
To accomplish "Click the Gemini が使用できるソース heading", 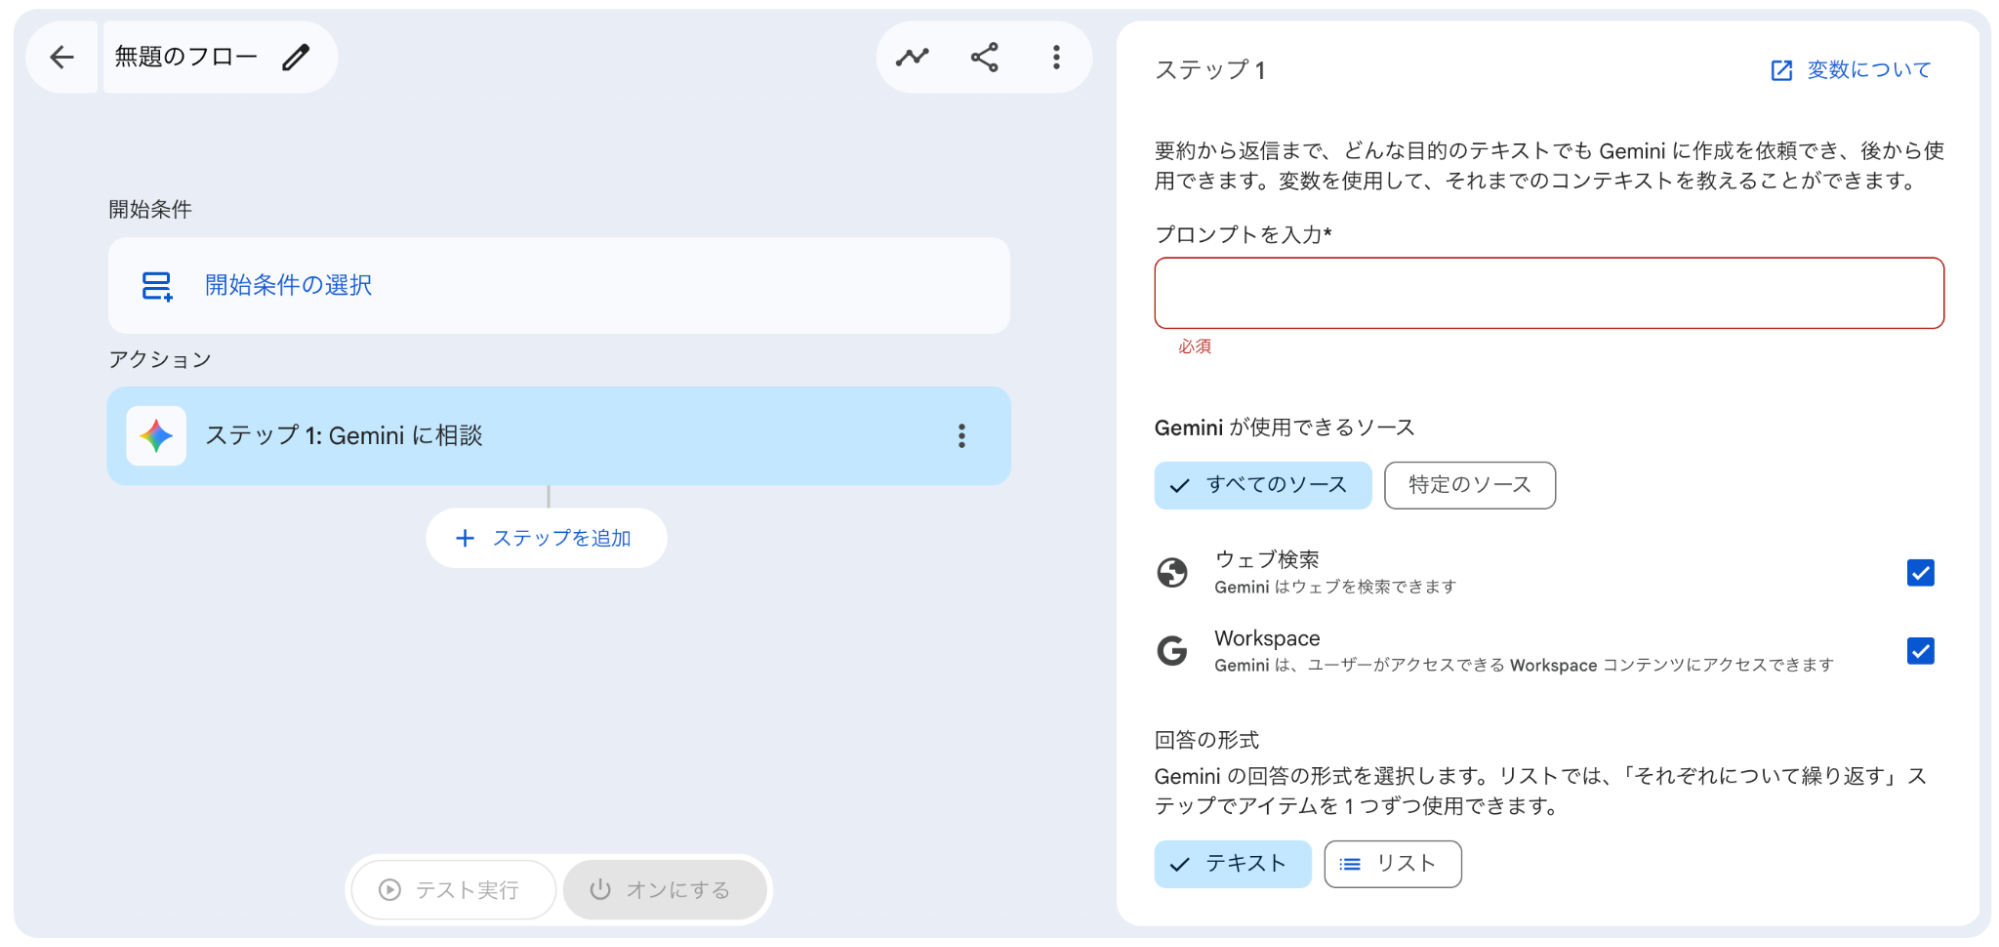I will point(1284,428).
